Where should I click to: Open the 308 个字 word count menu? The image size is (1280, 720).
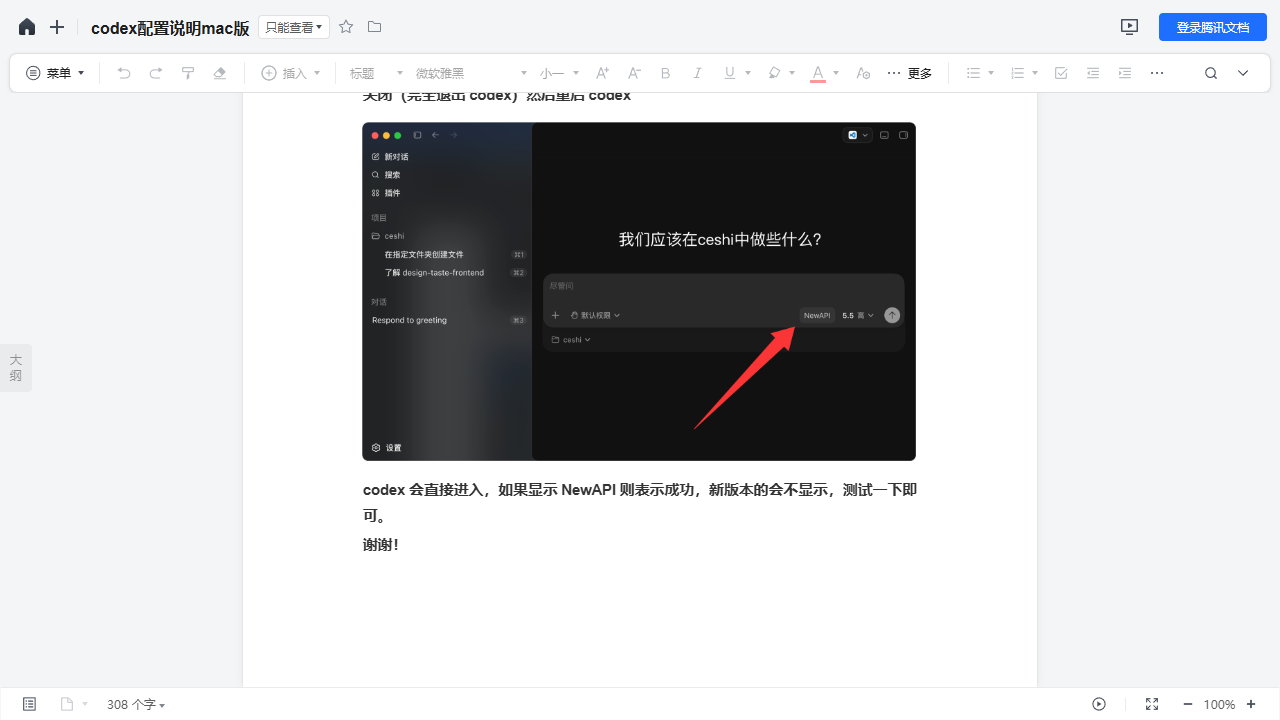pyautogui.click(x=136, y=704)
